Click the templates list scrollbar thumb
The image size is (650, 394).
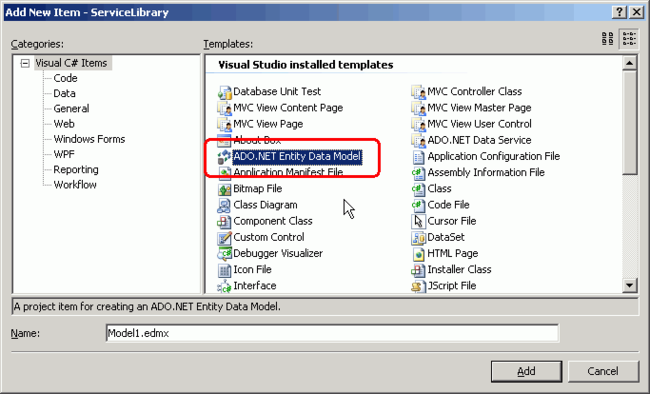[629, 122]
